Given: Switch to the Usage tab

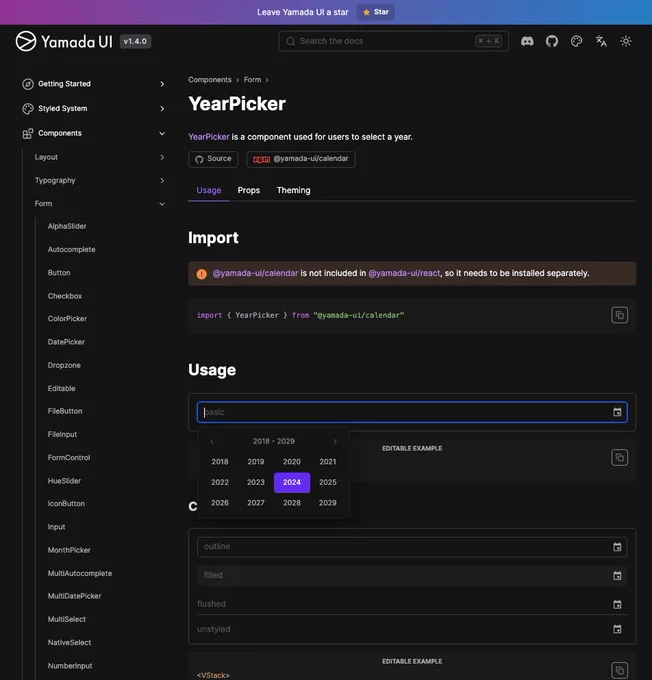Looking at the screenshot, I should click(x=209, y=190).
